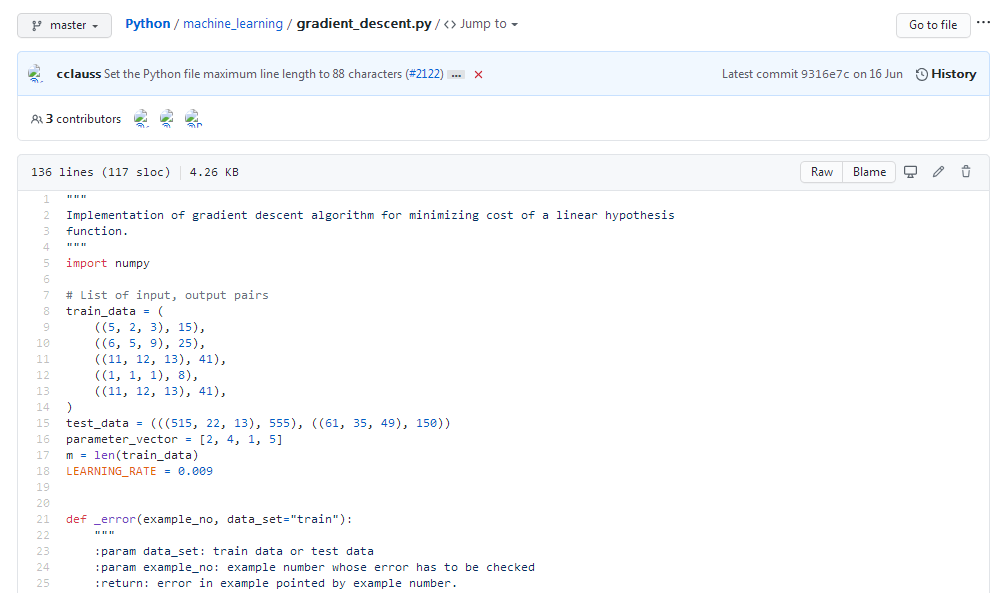Click the 'train_data = (' code line
The image size is (1004, 593).
(x=115, y=311)
